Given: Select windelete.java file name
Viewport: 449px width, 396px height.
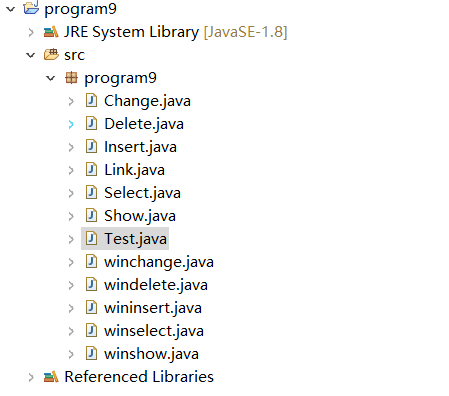Looking at the screenshot, I should pyautogui.click(x=156, y=285).
